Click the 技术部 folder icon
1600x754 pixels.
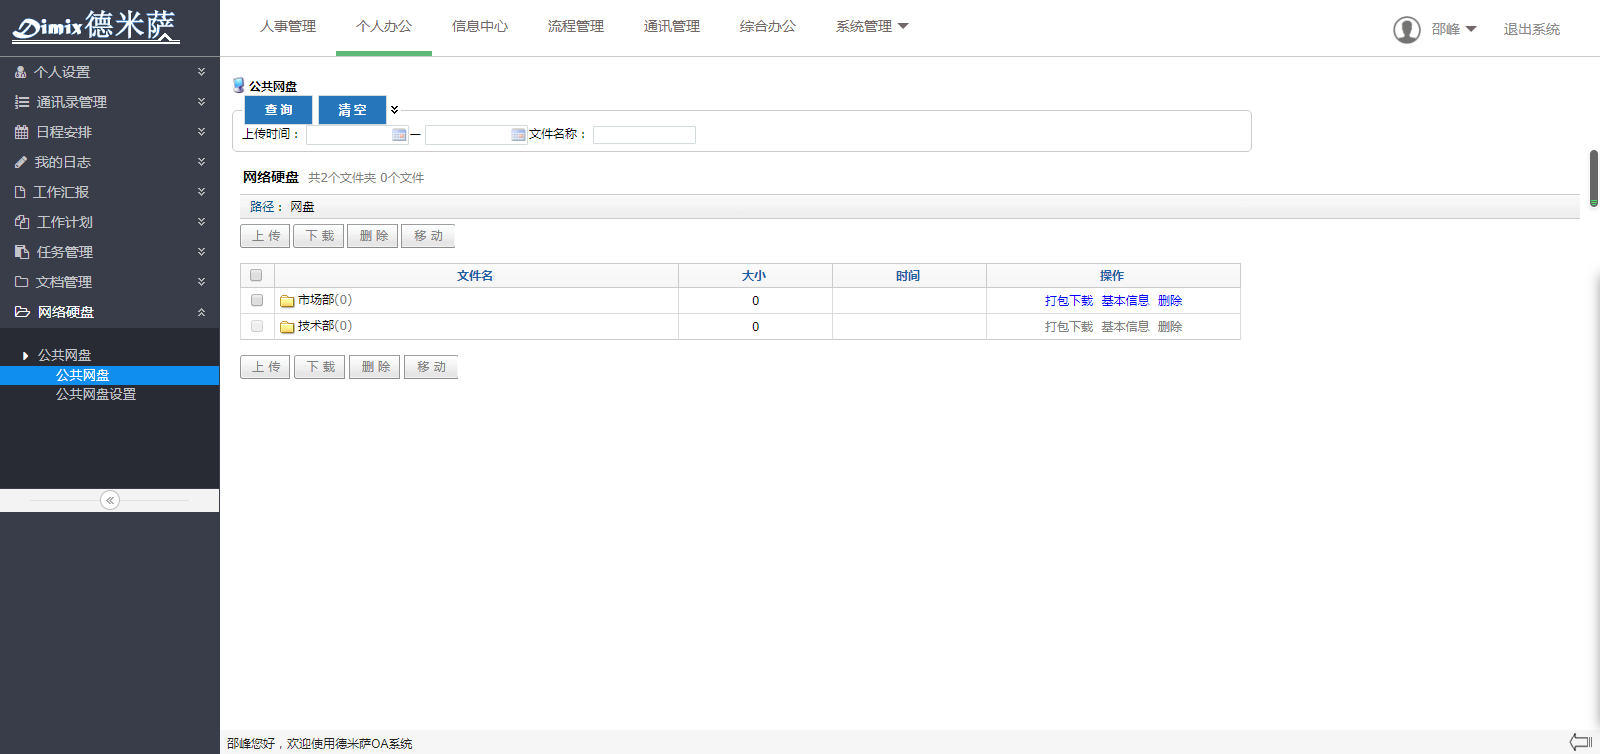pyautogui.click(x=287, y=327)
